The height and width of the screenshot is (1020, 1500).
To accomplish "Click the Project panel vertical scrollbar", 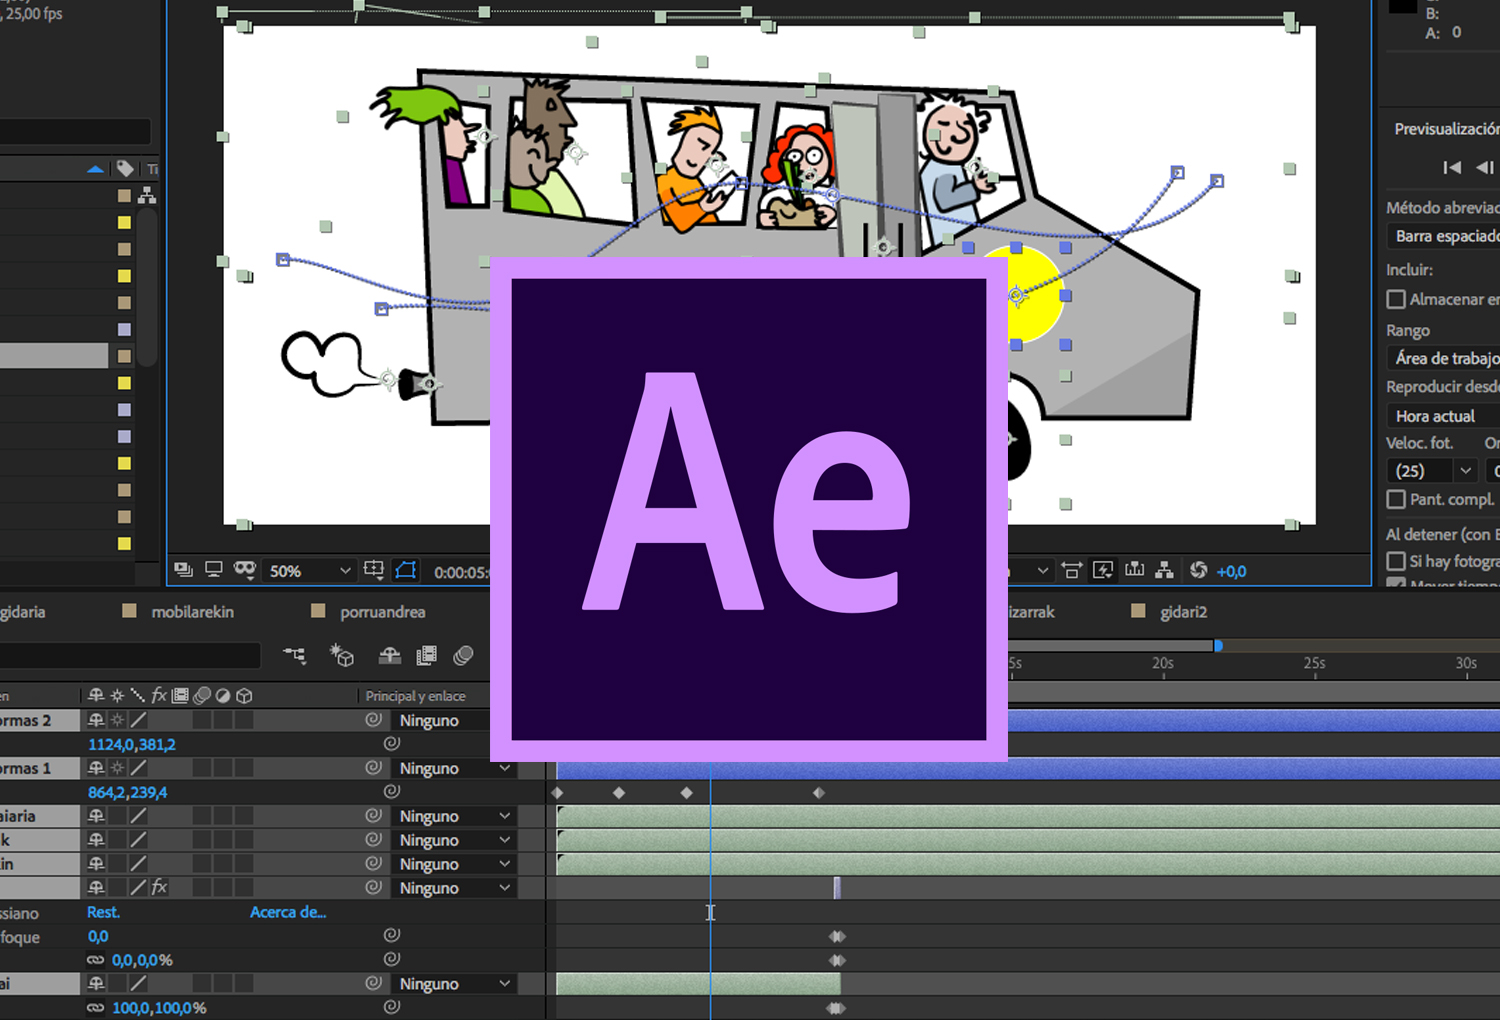I will coord(148,285).
